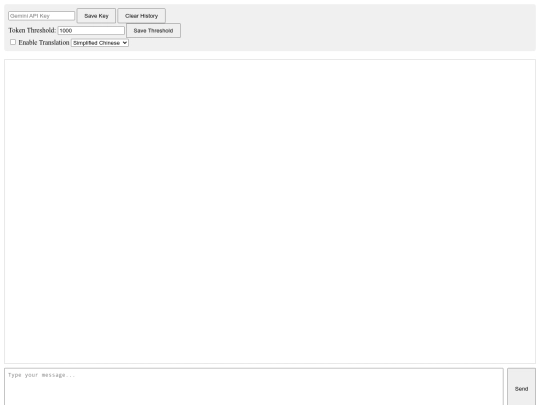Screen dimensions: 540x405
Task: Click the Type your message text area
Action: tap(254, 387)
